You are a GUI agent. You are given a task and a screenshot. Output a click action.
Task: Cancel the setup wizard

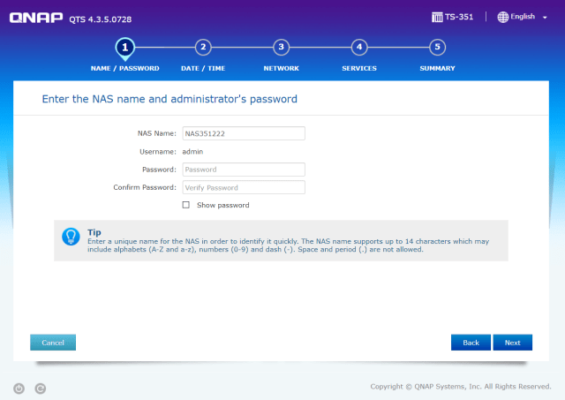tap(53, 342)
